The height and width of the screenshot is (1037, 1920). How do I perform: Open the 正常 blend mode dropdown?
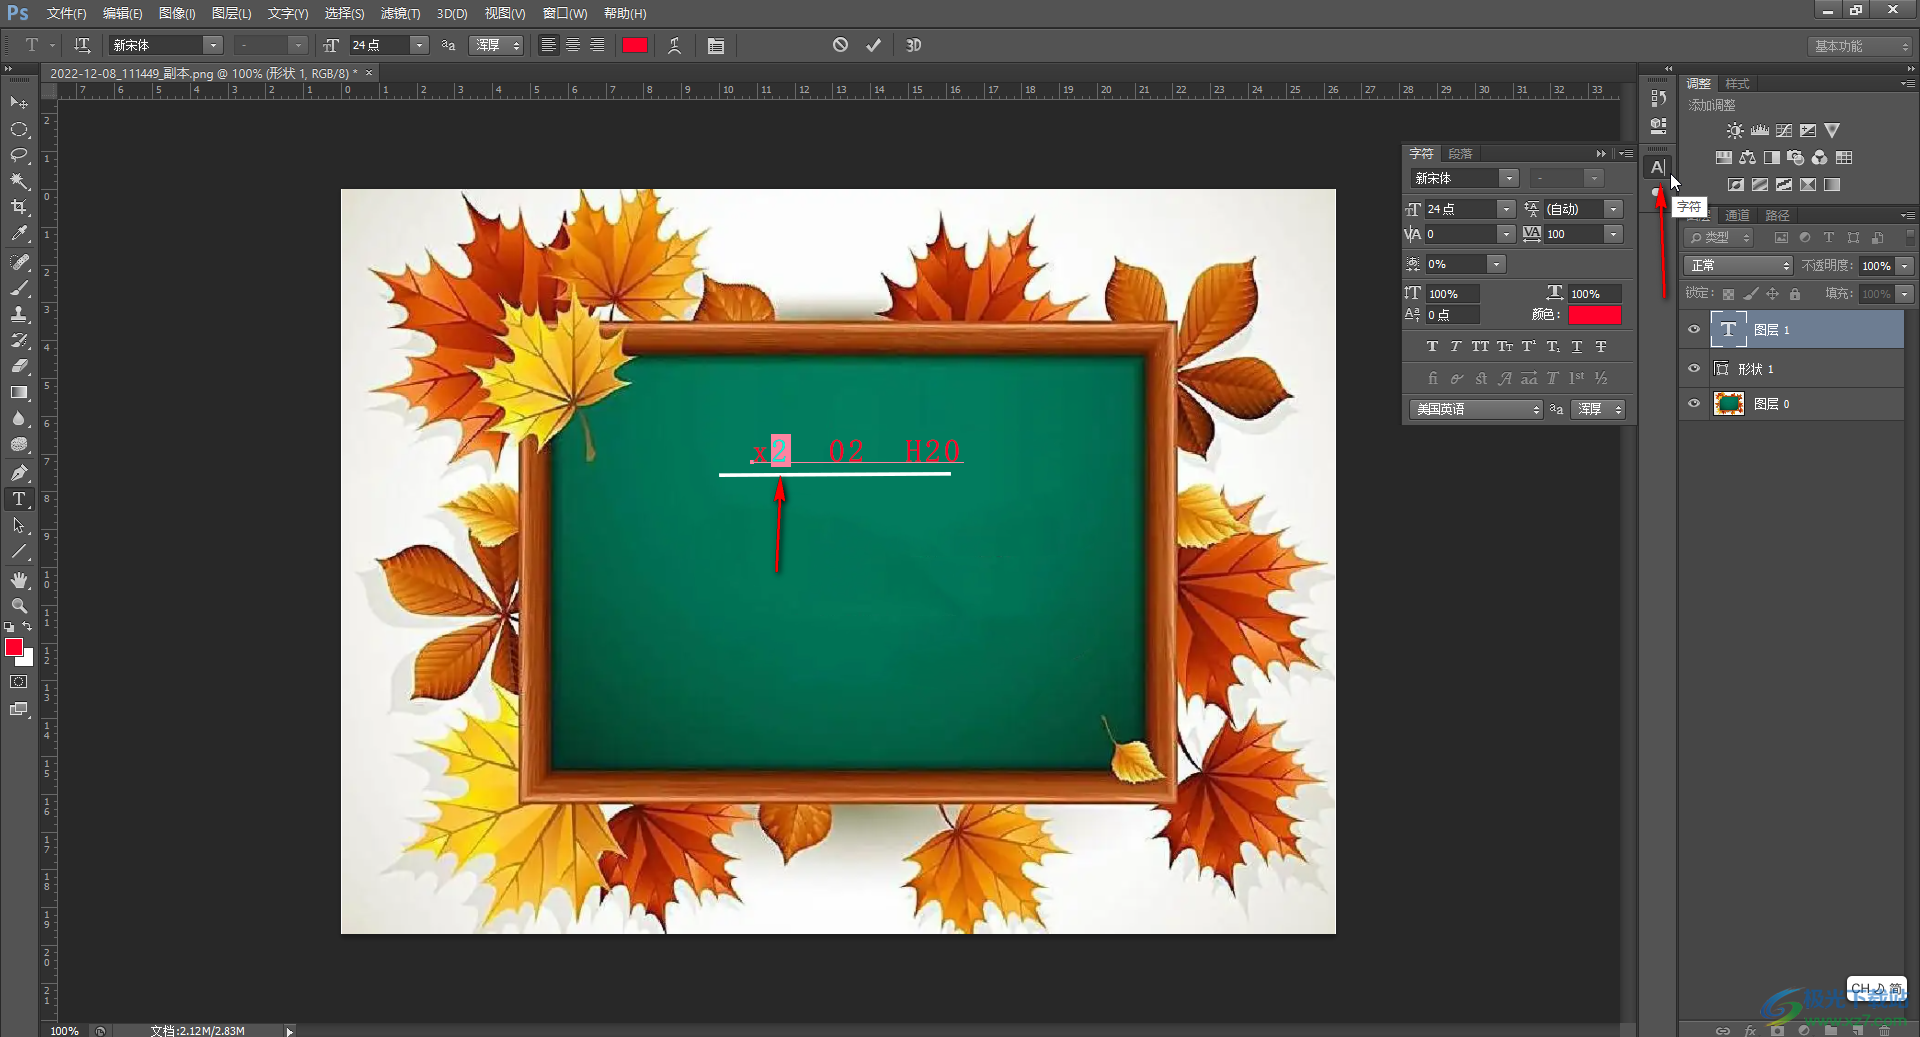pos(1738,265)
